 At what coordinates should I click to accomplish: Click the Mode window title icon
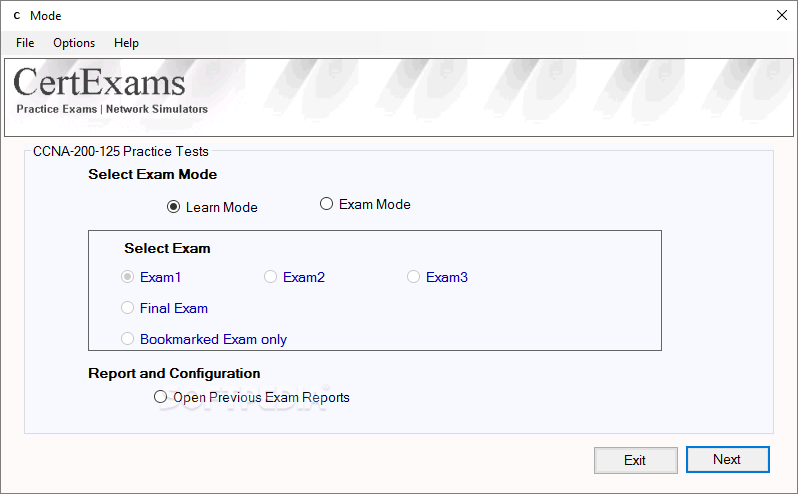(x=17, y=16)
